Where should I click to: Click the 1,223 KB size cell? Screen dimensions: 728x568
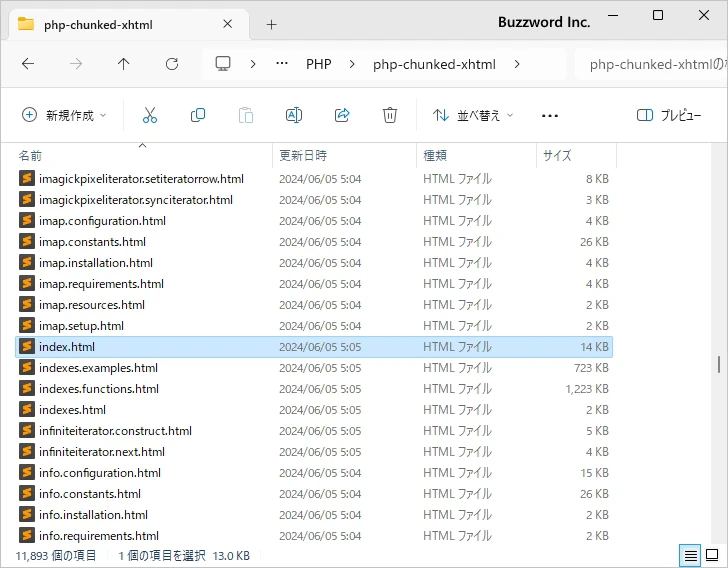tap(586, 389)
